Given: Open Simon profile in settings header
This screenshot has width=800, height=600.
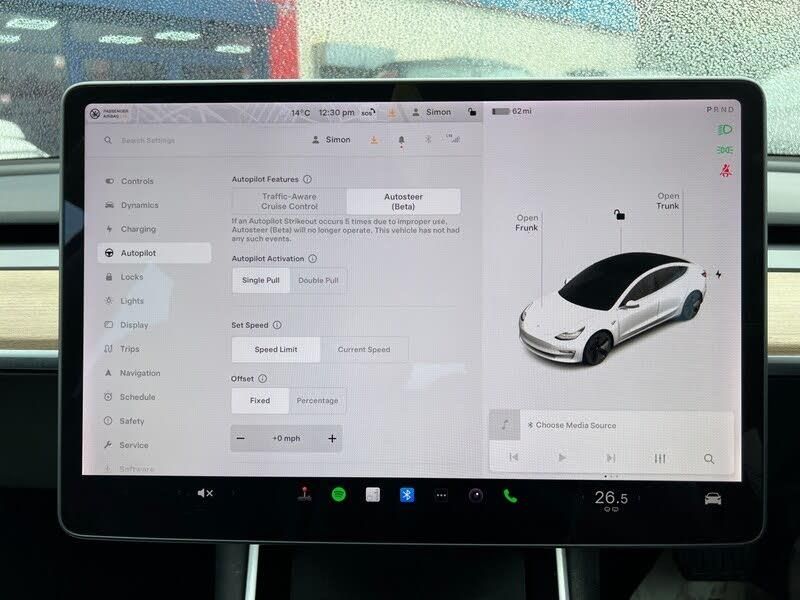Looking at the screenshot, I should click(331, 139).
